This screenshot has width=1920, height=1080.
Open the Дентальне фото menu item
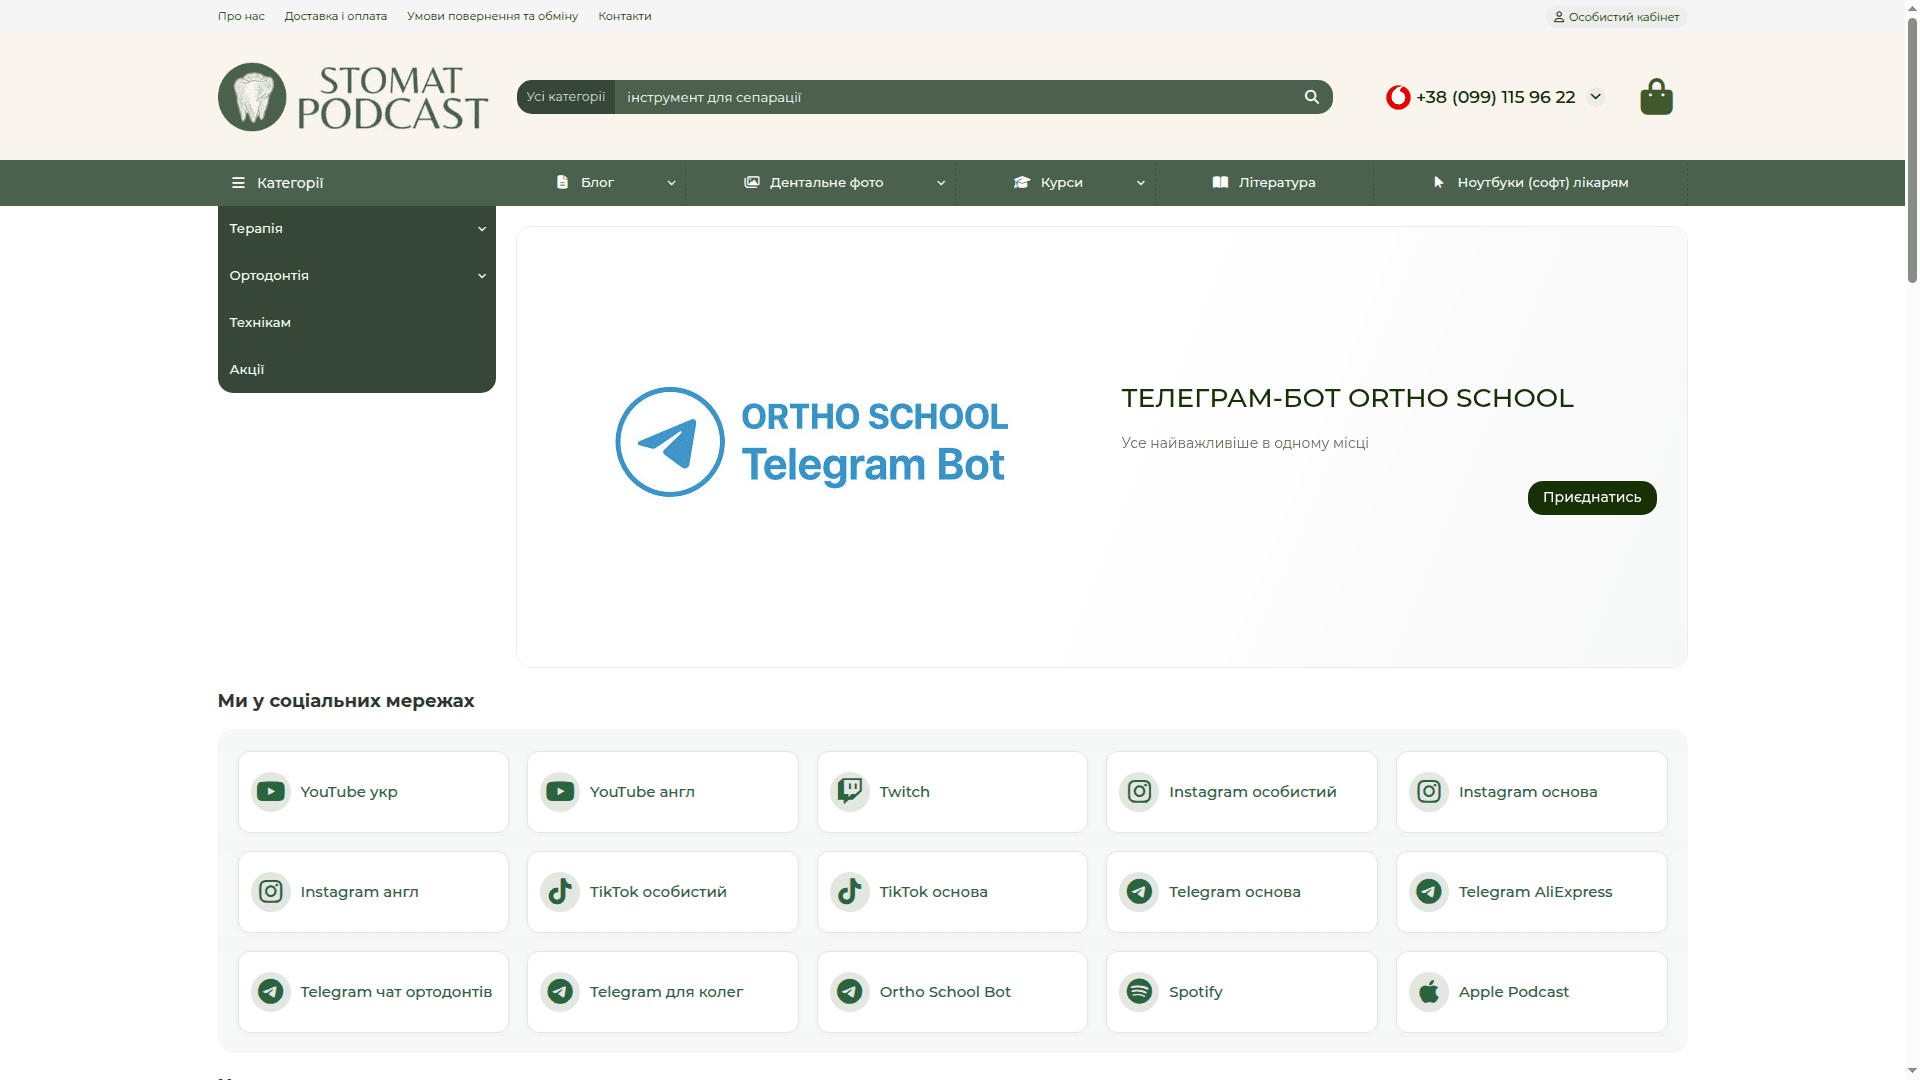(826, 183)
